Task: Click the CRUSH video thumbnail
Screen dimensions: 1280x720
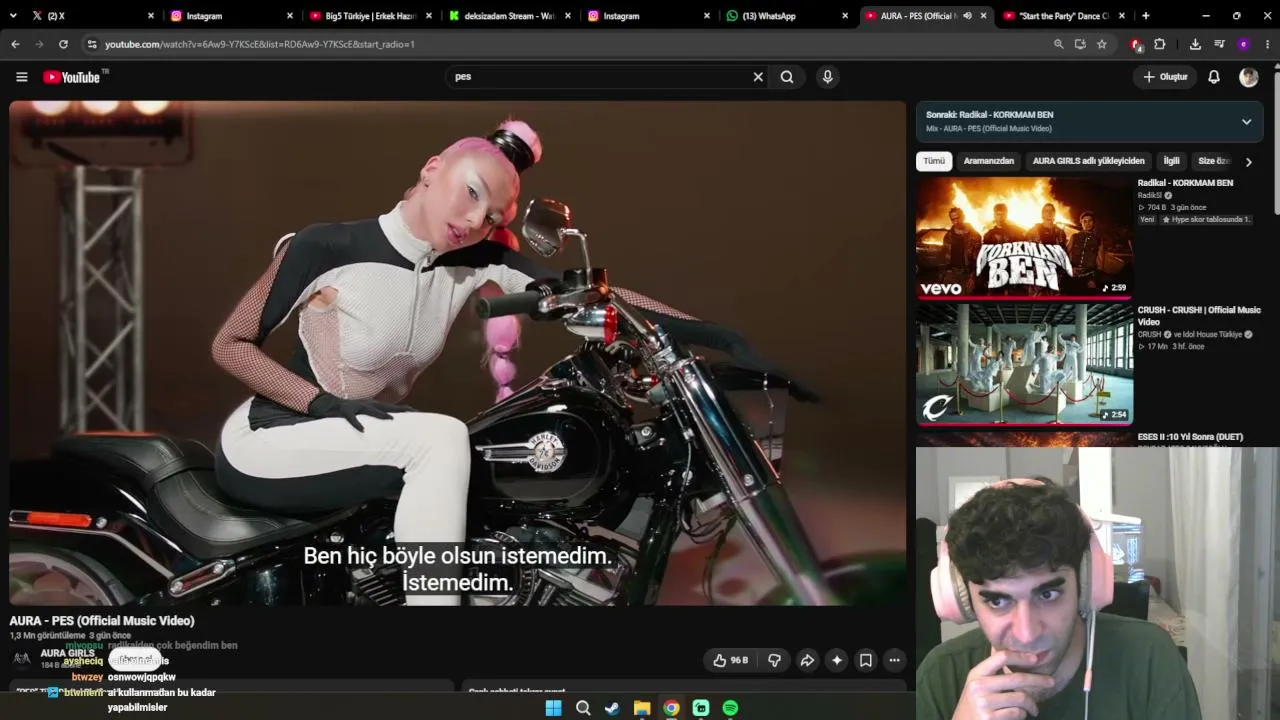Action: (x=1025, y=365)
